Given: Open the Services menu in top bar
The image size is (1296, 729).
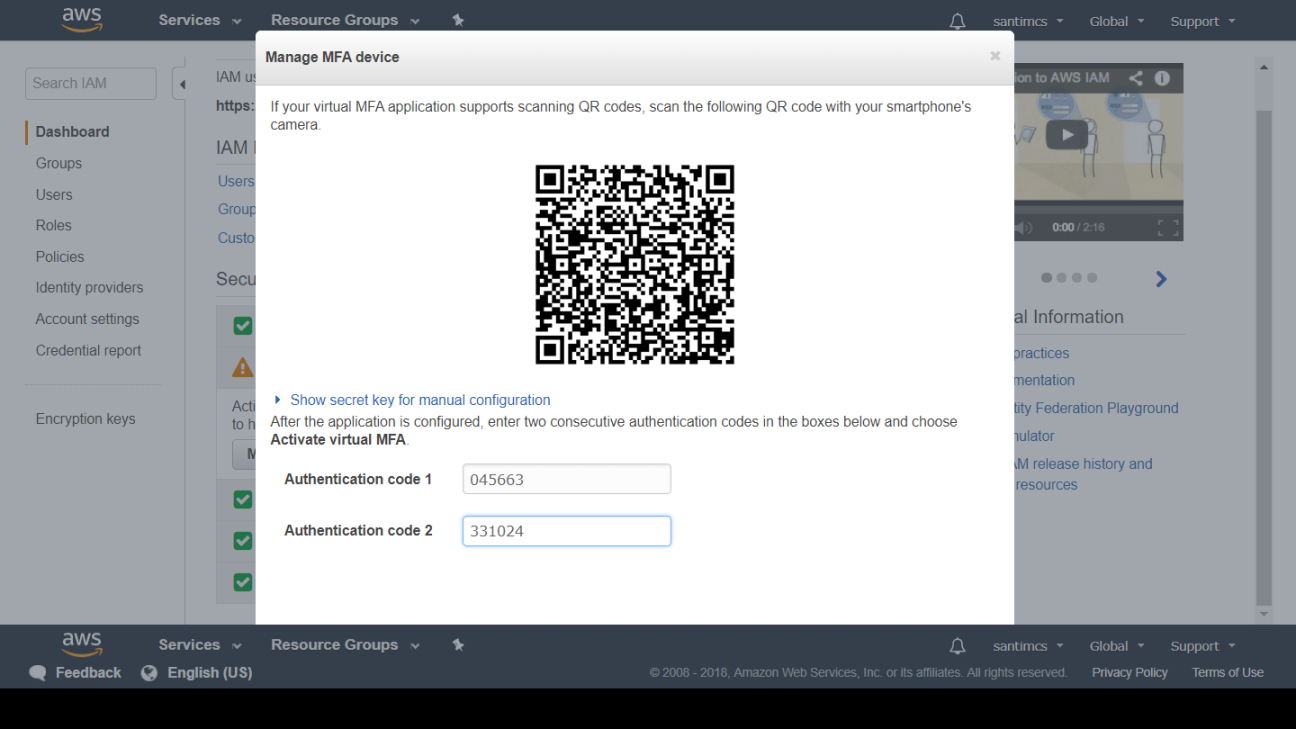Looking at the screenshot, I should (x=200, y=20).
